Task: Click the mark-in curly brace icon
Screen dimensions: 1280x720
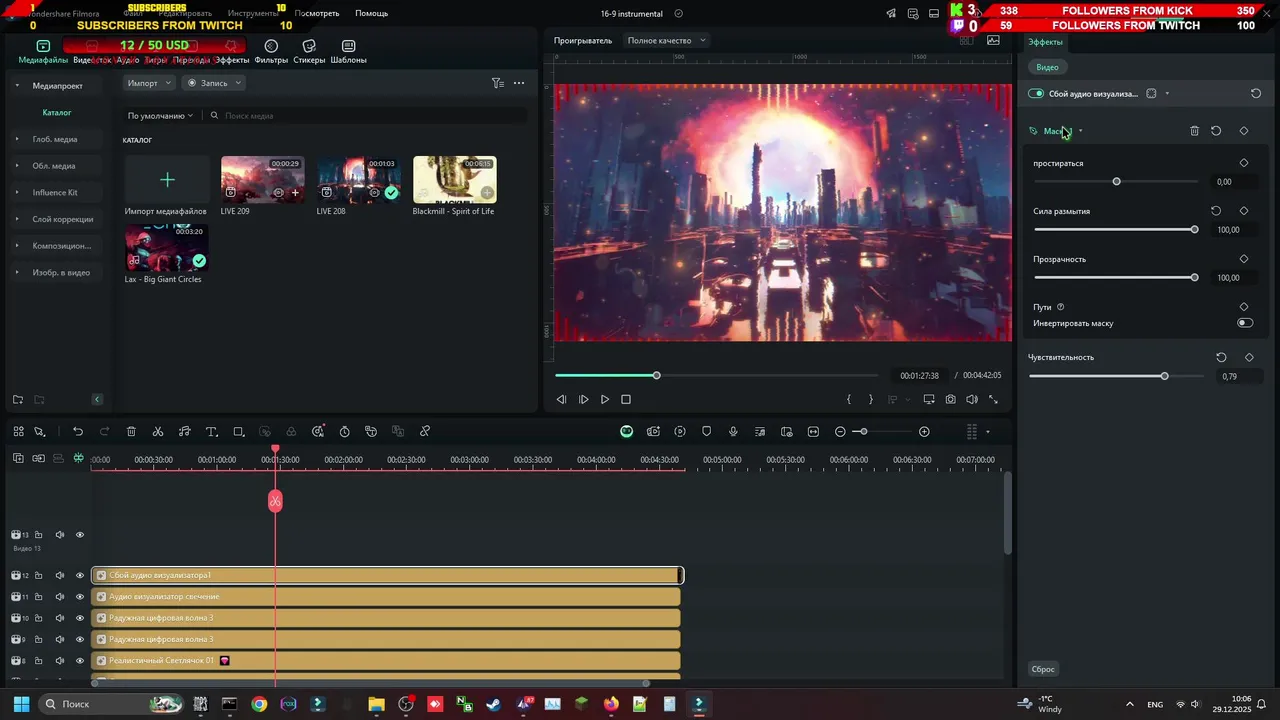Action: tap(849, 399)
